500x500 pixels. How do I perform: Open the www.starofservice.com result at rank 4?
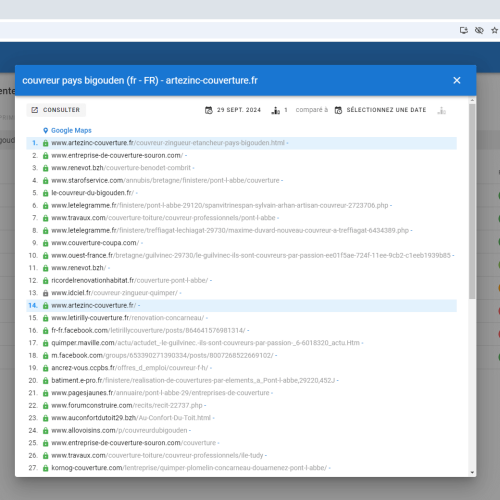click(x=165, y=180)
